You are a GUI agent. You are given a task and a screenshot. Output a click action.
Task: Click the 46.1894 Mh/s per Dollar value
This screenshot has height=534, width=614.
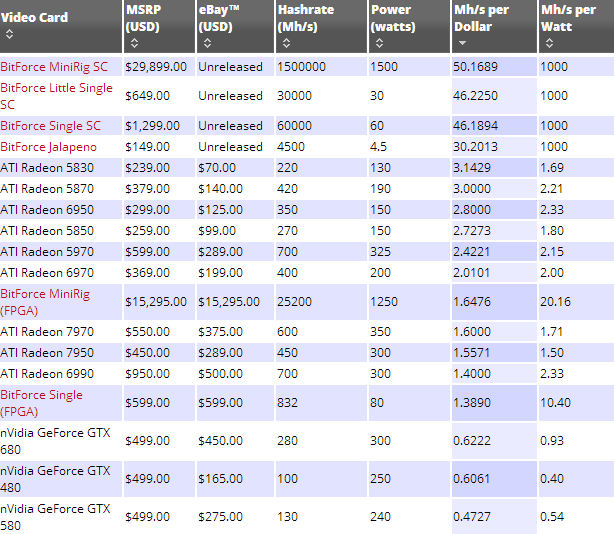pos(475,126)
